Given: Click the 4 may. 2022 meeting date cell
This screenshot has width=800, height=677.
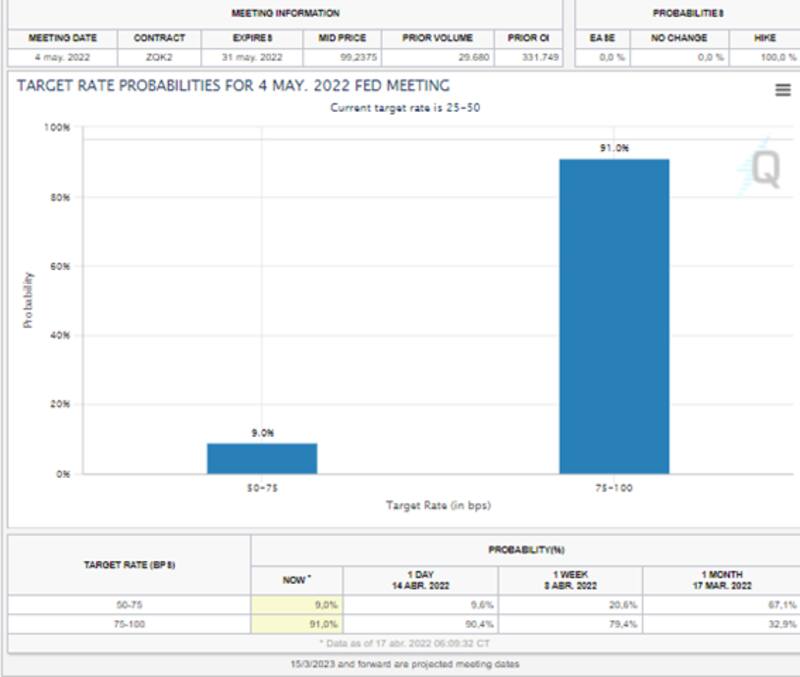Looking at the screenshot, I should tap(62, 57).
